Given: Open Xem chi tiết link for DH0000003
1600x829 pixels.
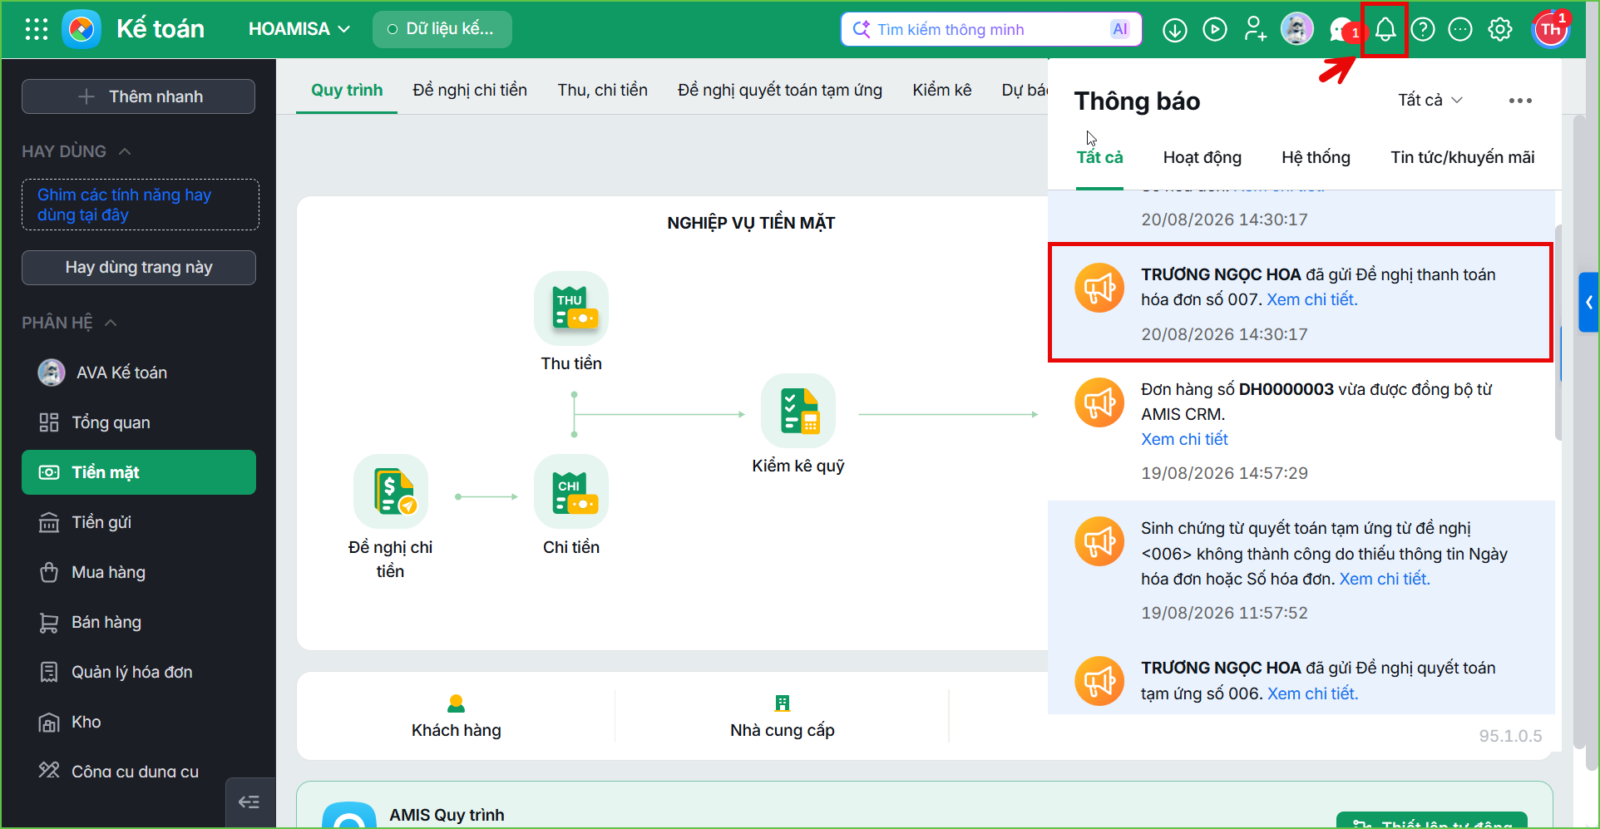Looking at the screenshot, I should click(1184, 439).
